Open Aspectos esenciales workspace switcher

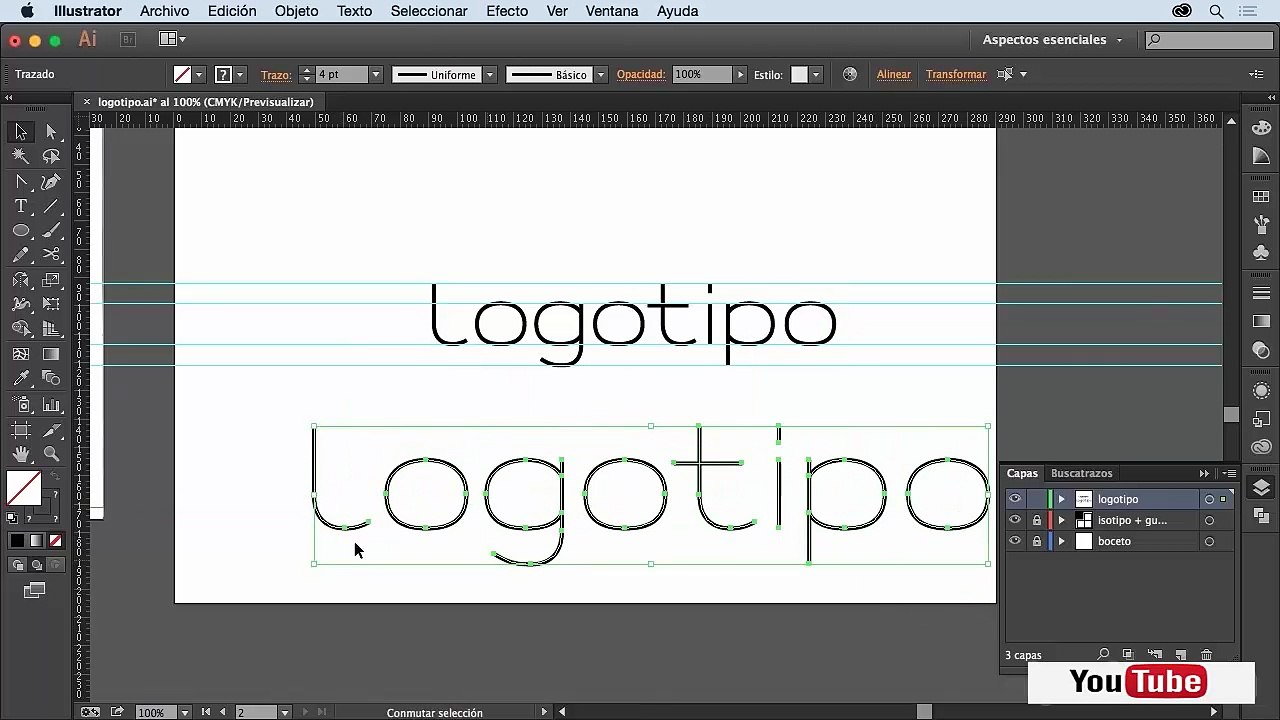click(x=1052, y=40)
